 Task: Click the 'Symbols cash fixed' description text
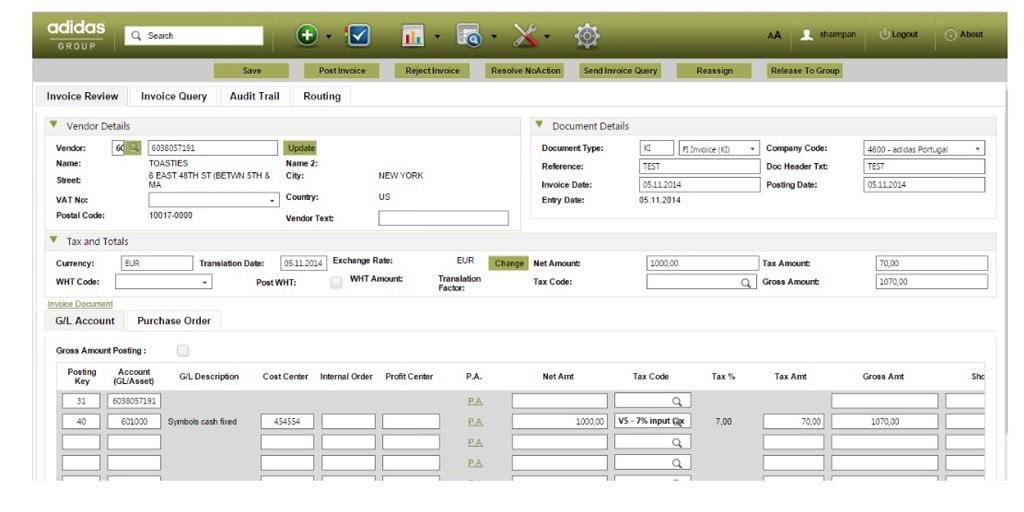(202, 422)
